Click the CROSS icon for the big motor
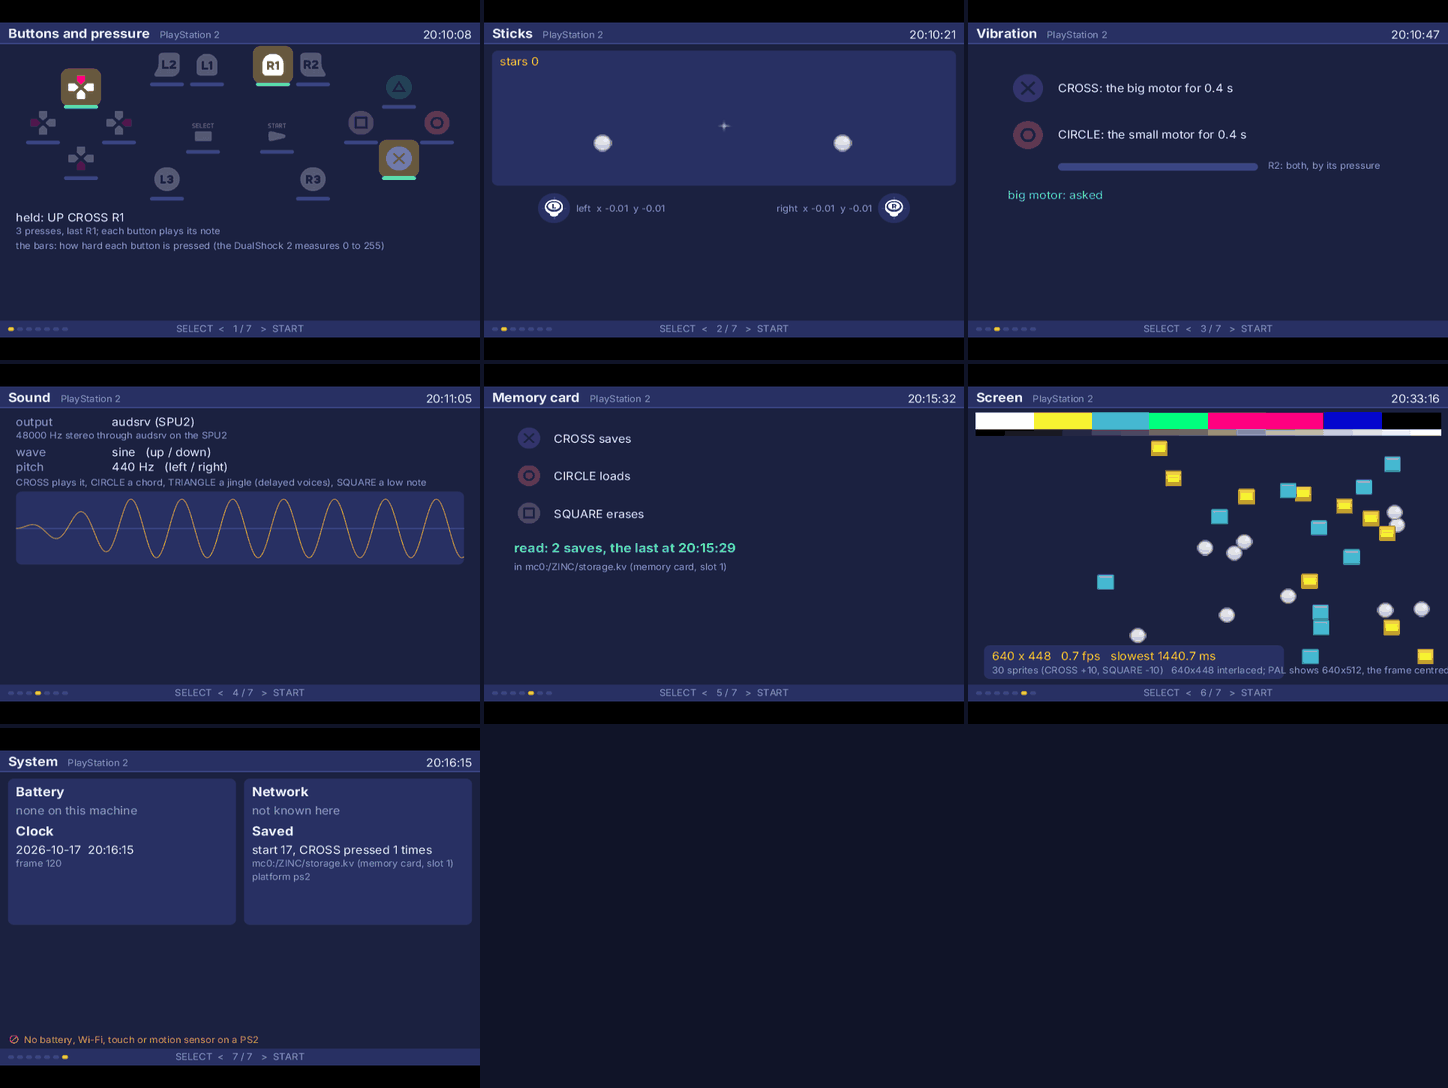 tap(1028, 88)
